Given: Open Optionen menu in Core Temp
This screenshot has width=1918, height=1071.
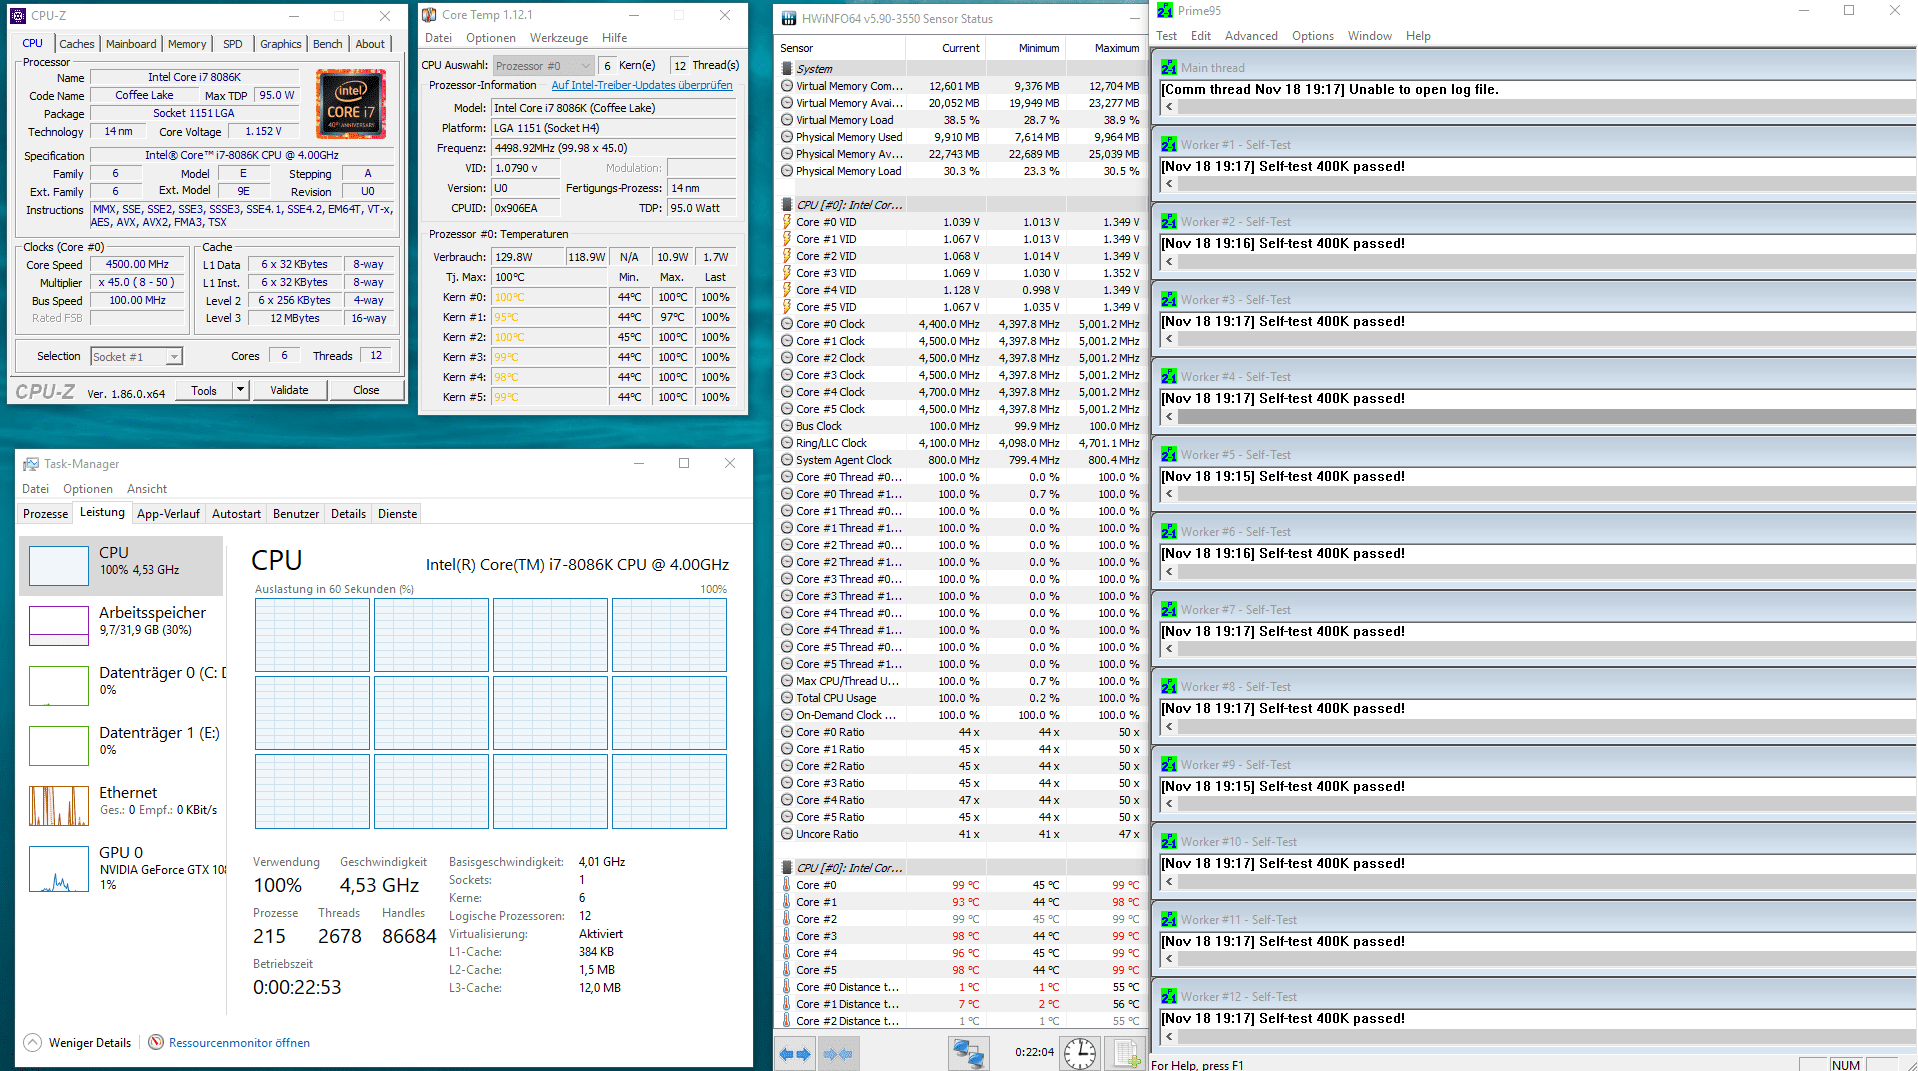Looking at the screenshot, I should [x=491, y=38].
